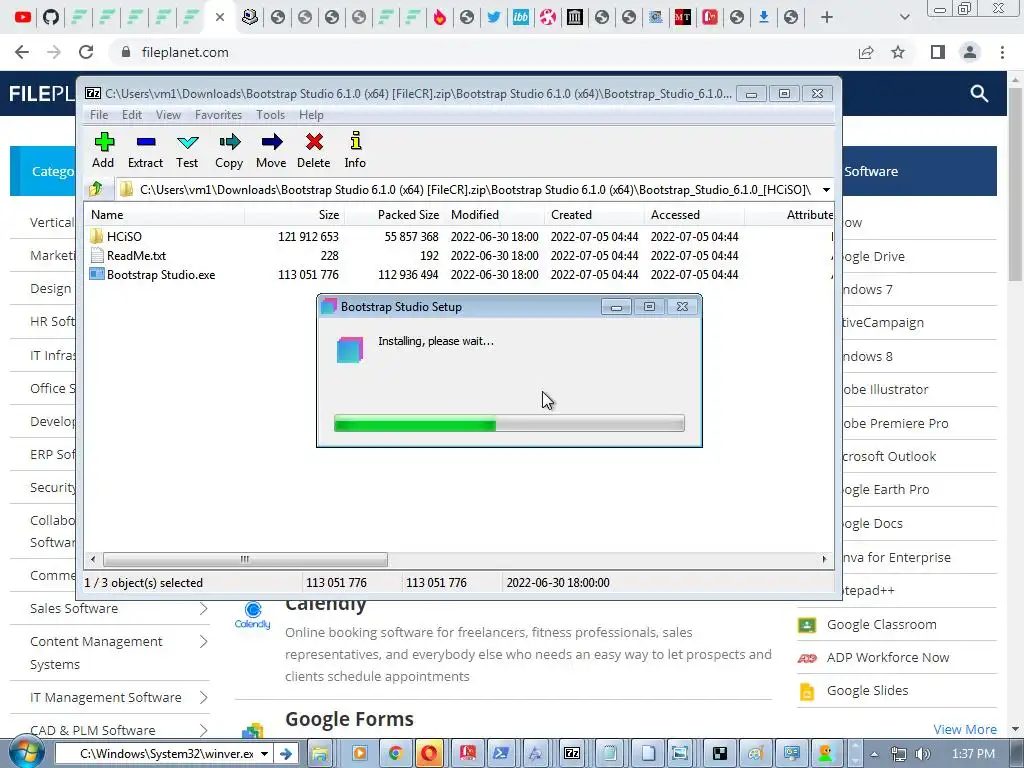Open the File menu in 7-Zip

[99, 115]
